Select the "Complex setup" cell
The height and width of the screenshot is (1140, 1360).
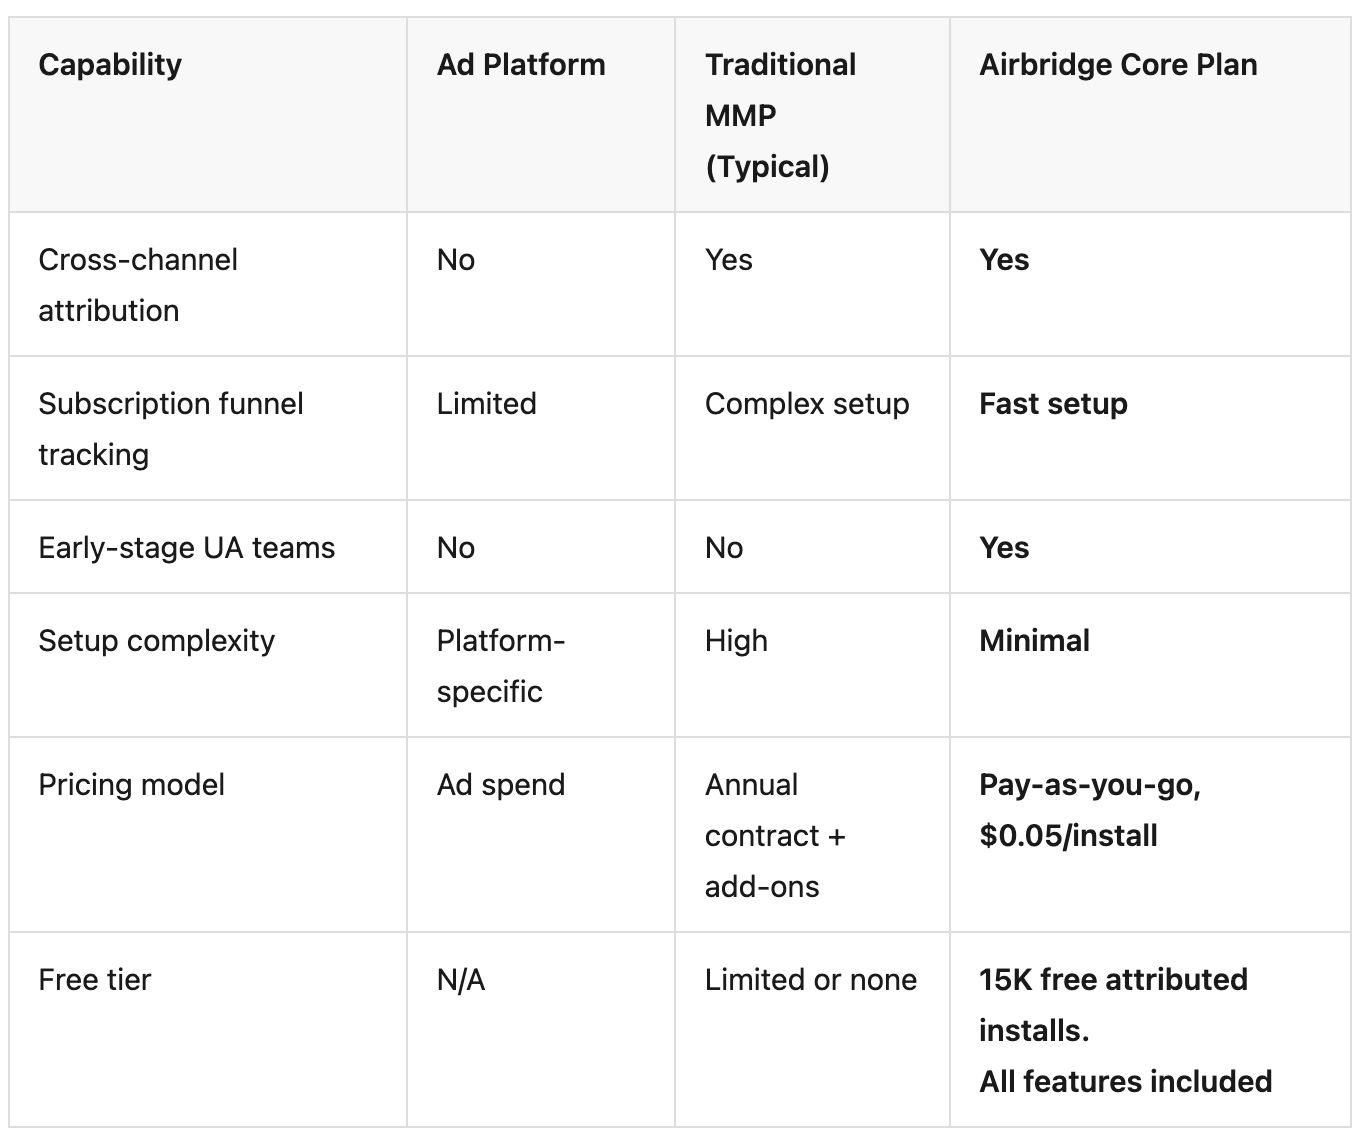(807, 404)
